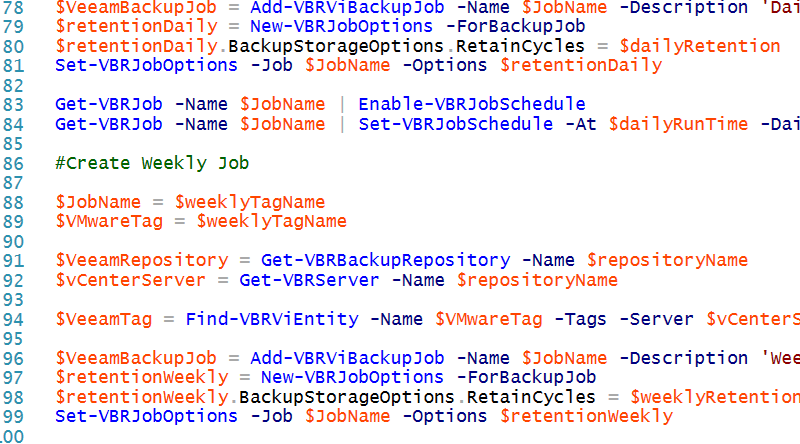Click '-ForBackupJob' parameter on line 79

pos(515,27)
